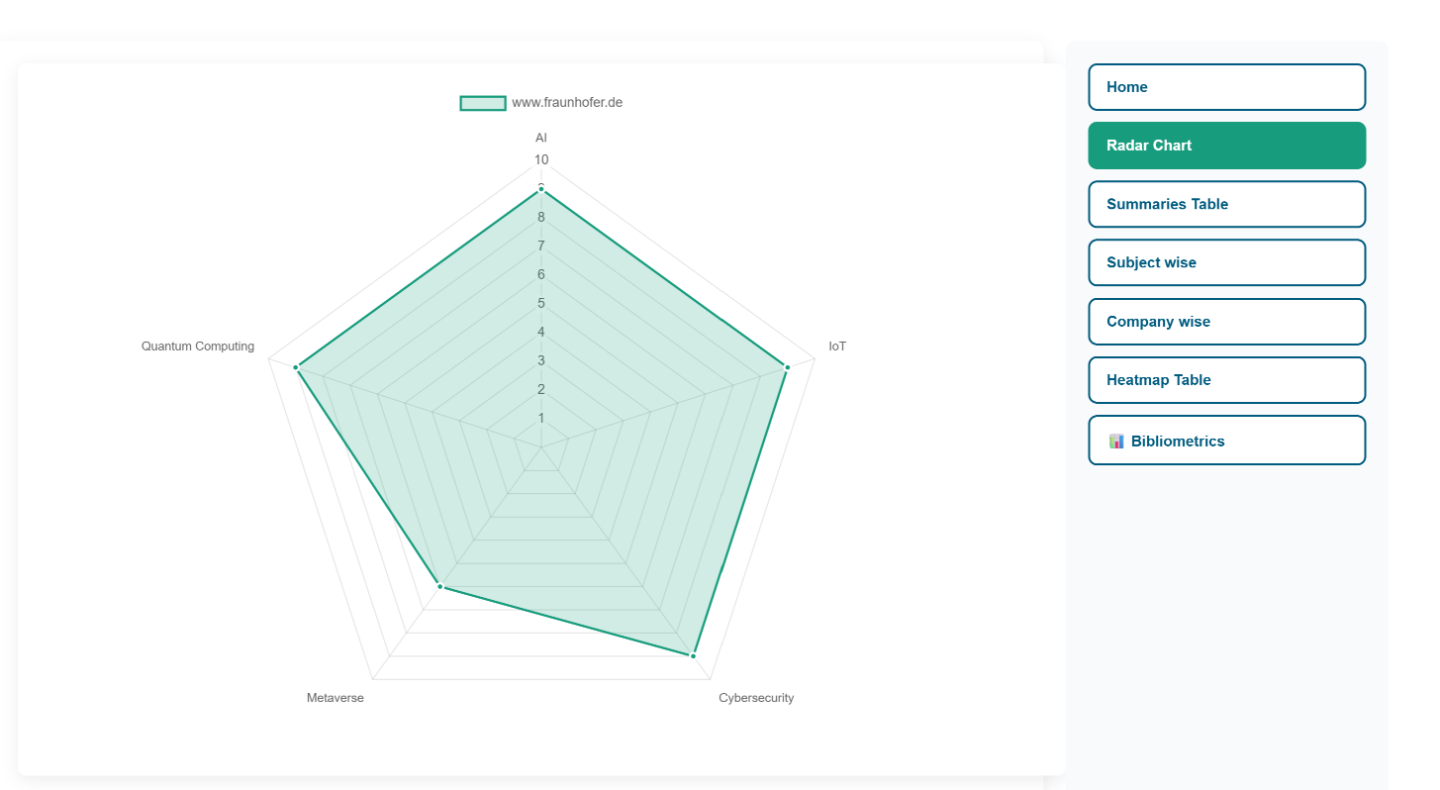Click the Cybersecurity axis label

click(756, 698)
